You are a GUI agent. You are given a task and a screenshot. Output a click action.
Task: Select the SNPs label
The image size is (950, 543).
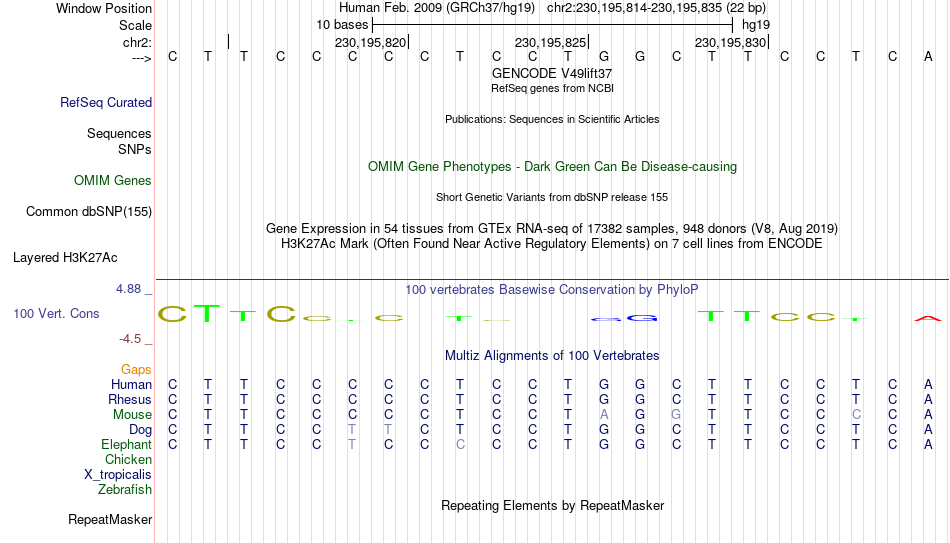135,149
